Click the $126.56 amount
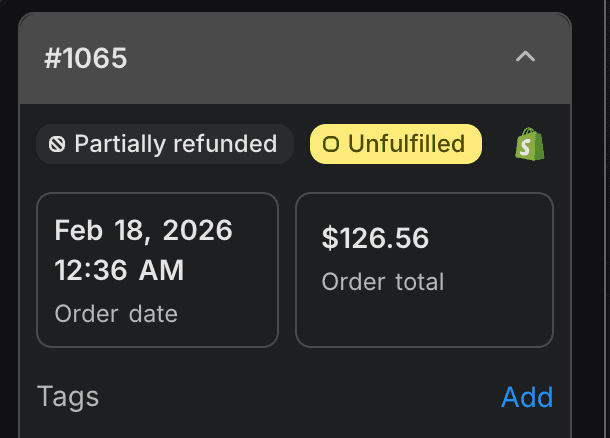610x438 pixels. pyautogui.click(x=375, y=238)
